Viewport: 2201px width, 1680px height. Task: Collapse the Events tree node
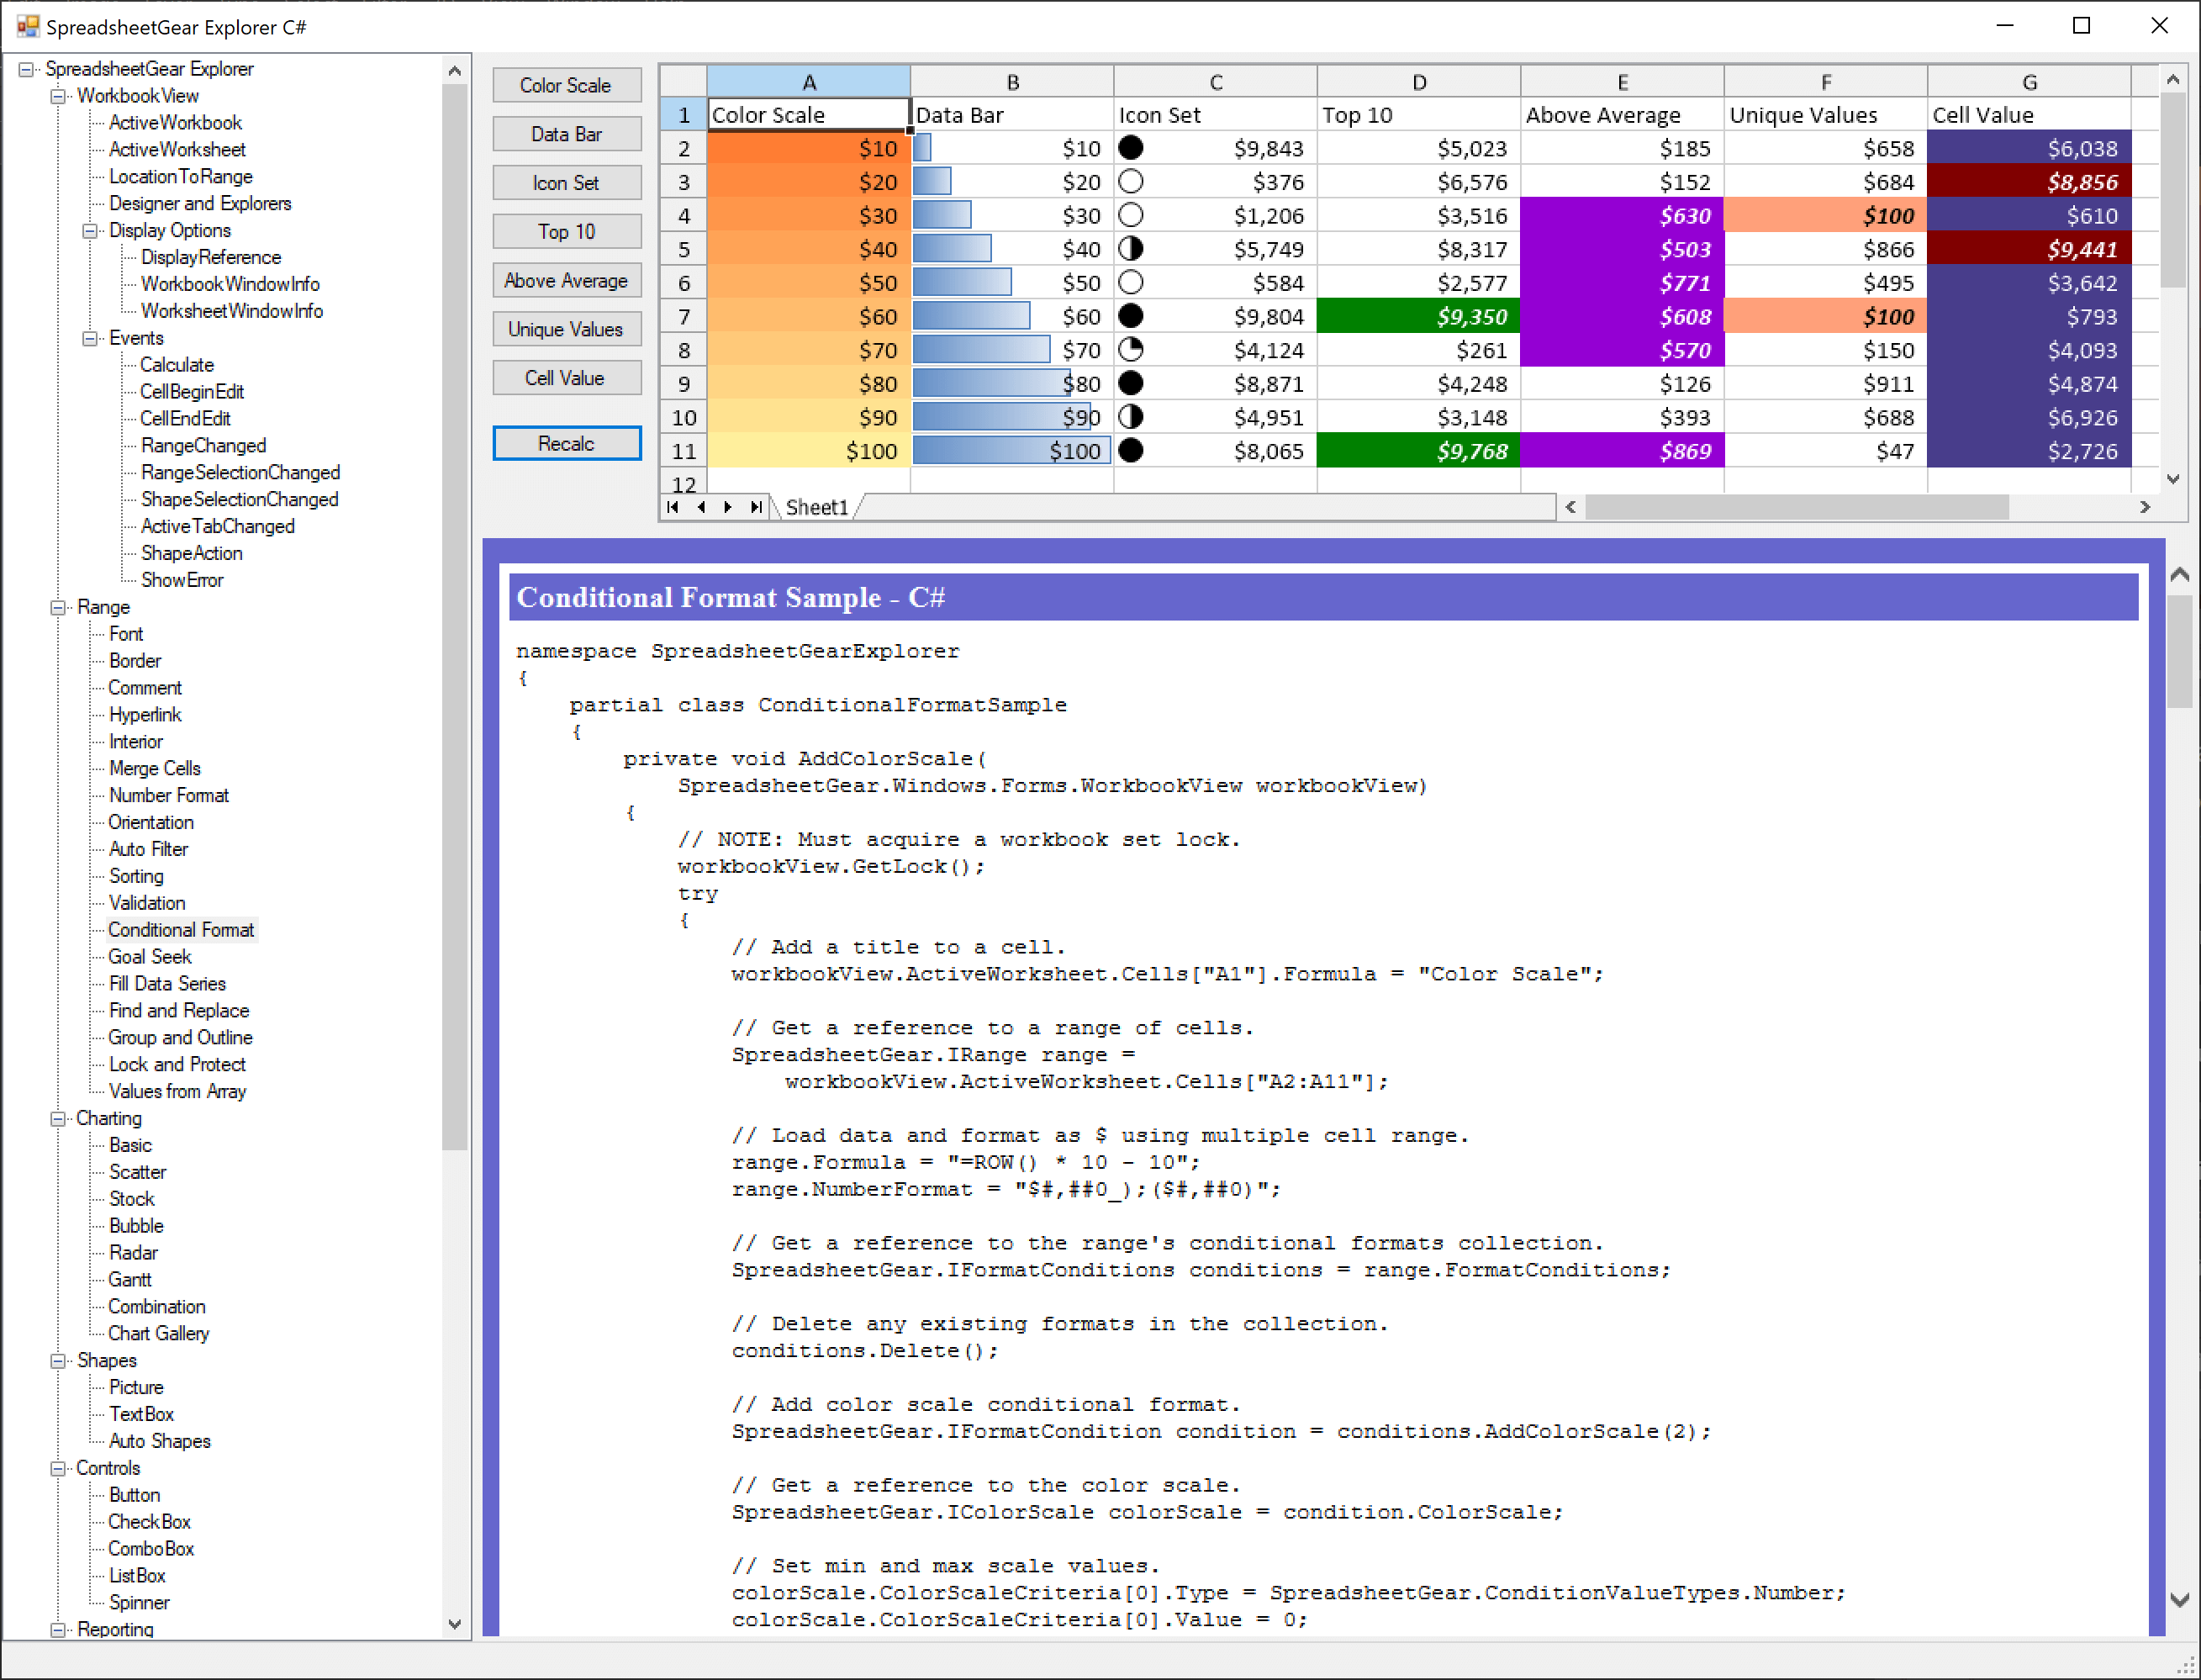(89, 338)
